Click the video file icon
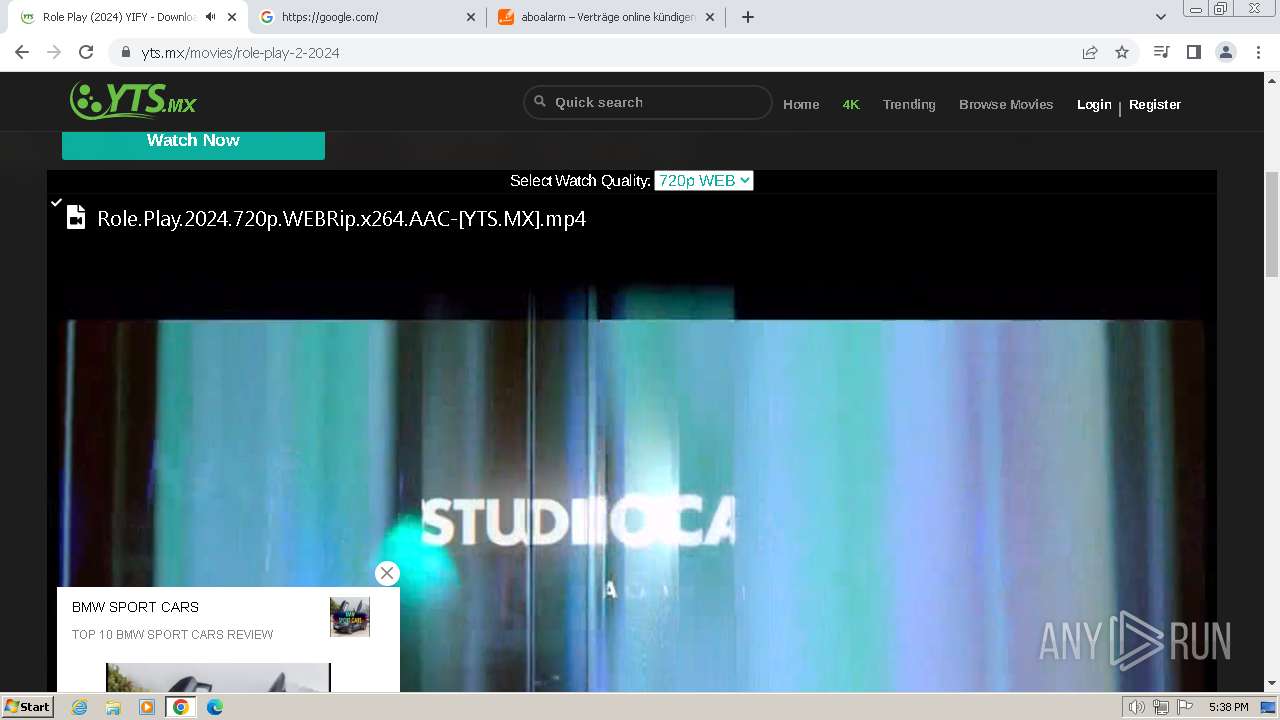 pyautogui.click(x=76, y=217)
